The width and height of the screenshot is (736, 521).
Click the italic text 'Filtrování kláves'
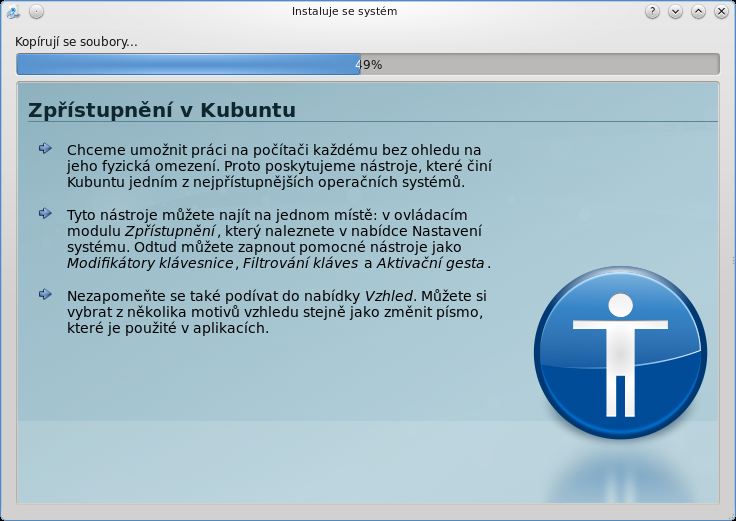tap(300, 263)
